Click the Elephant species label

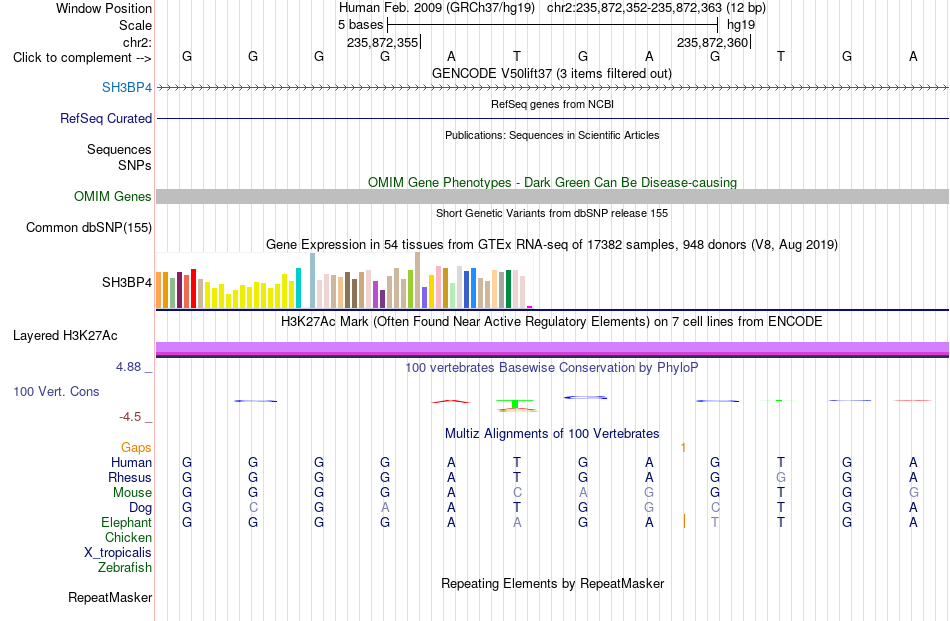[x=126, y=522]
